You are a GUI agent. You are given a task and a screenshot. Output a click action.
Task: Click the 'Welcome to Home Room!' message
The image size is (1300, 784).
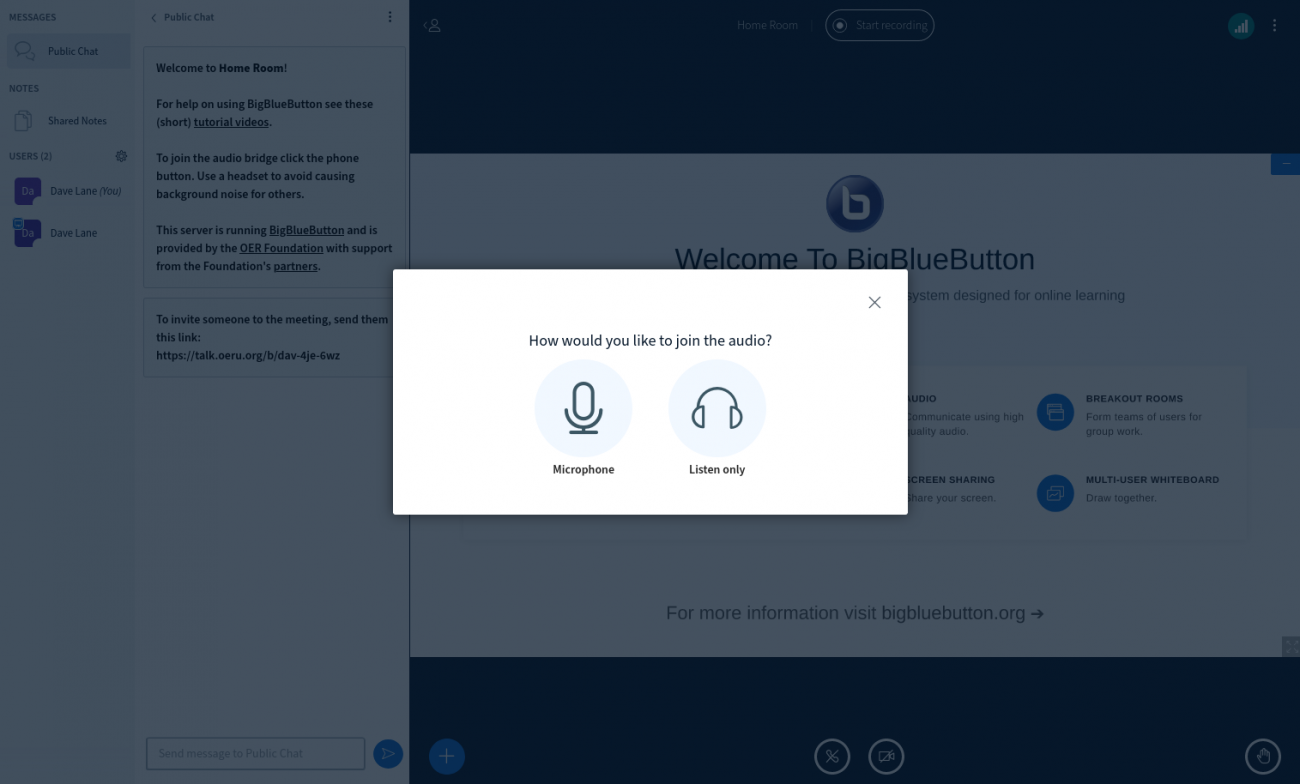[x=222, y=68]
